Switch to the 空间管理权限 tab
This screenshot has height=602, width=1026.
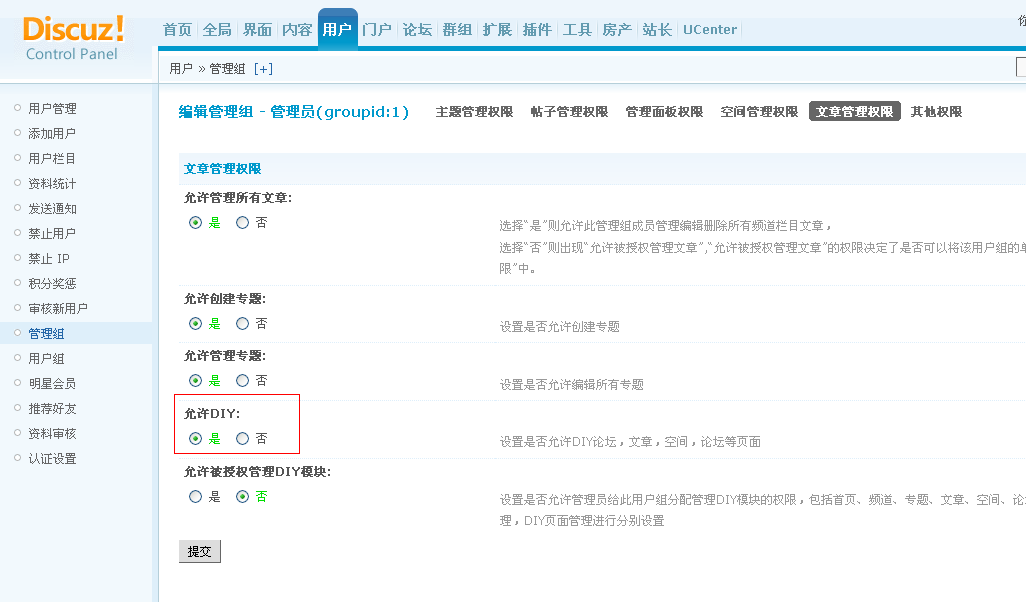(x=759, y=112)
